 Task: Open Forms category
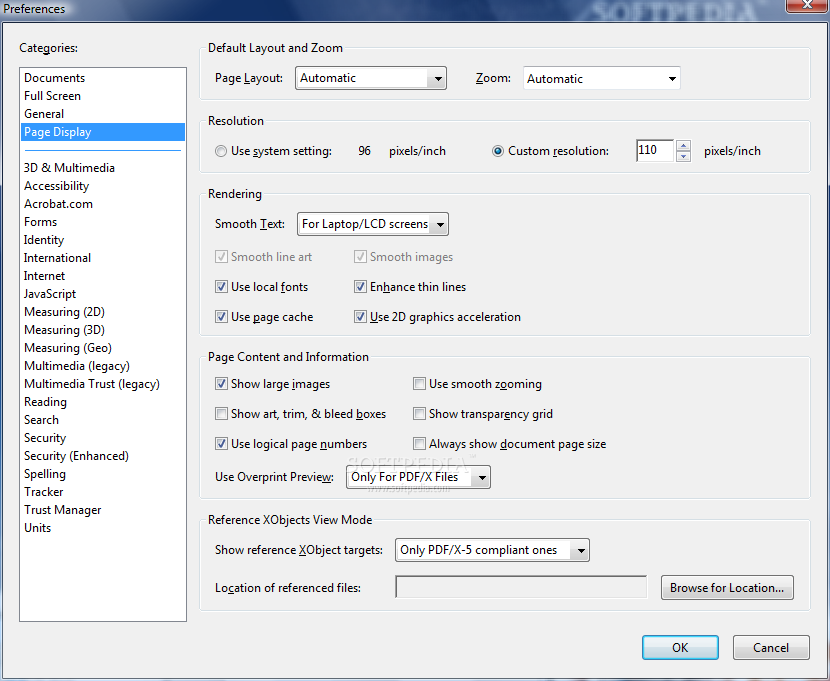point(40,222)
